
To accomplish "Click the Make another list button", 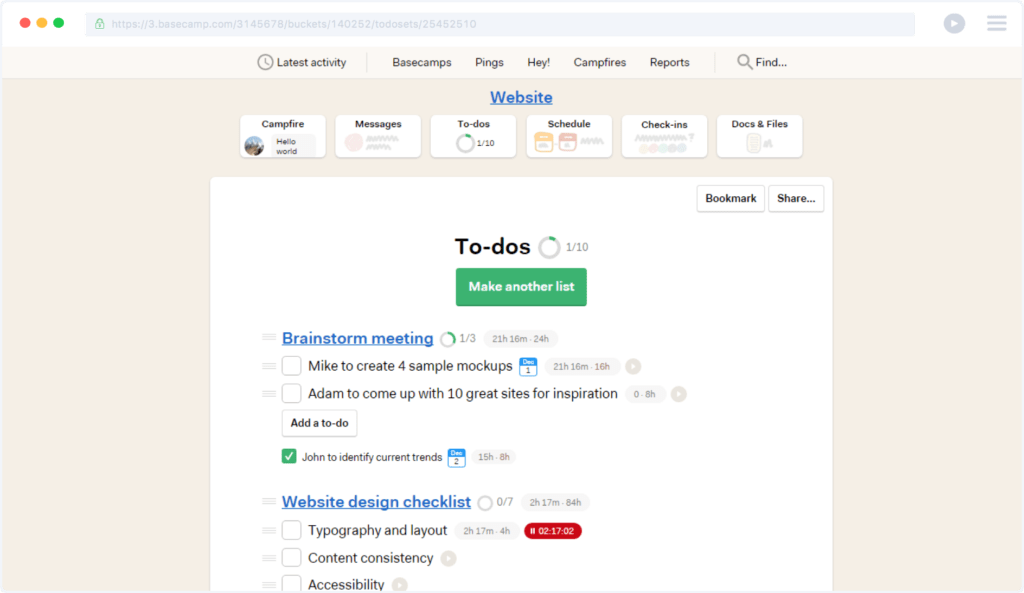I will 521,287.
